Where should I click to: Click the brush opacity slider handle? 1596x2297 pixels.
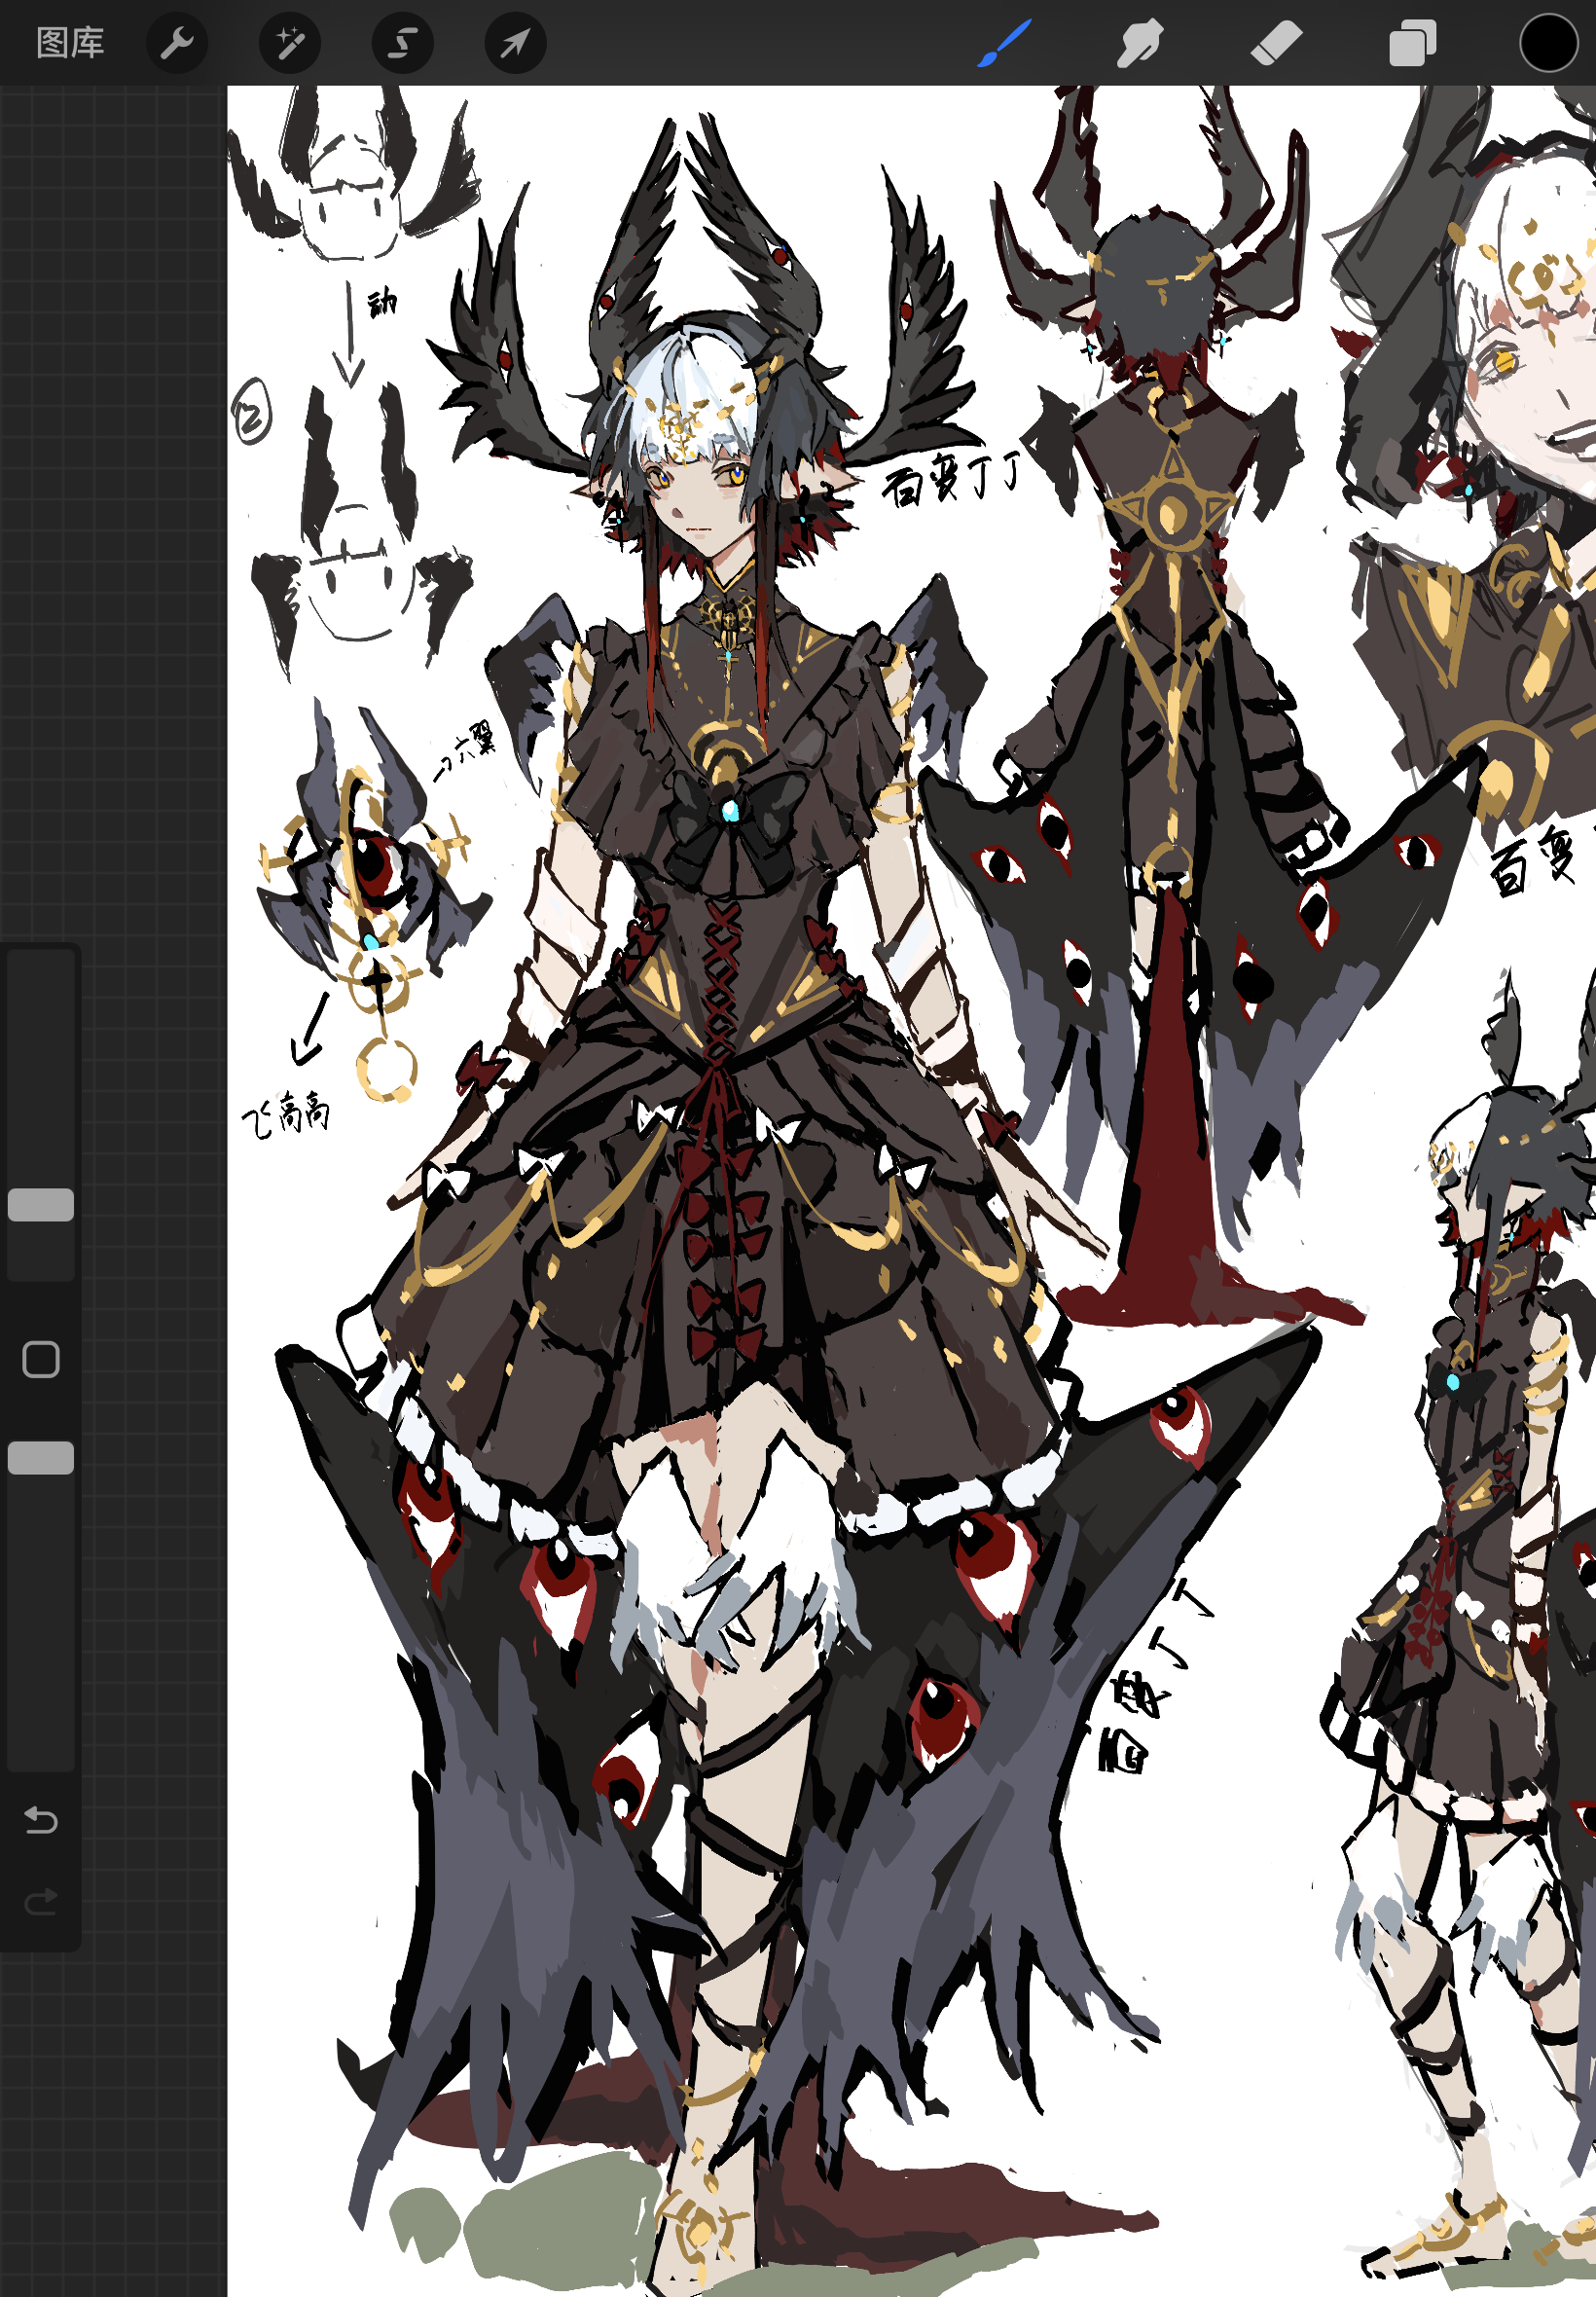41,1458
